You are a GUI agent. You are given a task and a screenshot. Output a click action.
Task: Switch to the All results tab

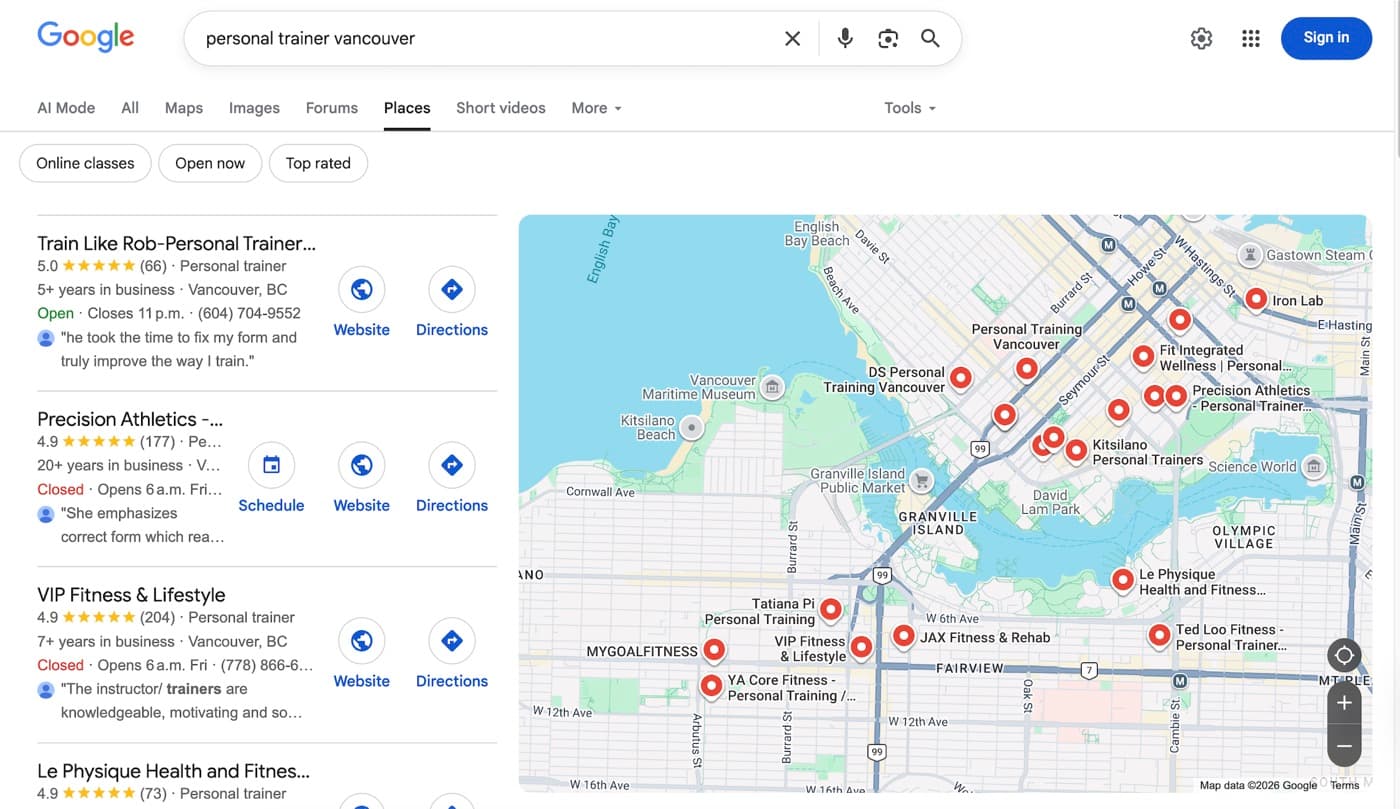coord(130,108)
